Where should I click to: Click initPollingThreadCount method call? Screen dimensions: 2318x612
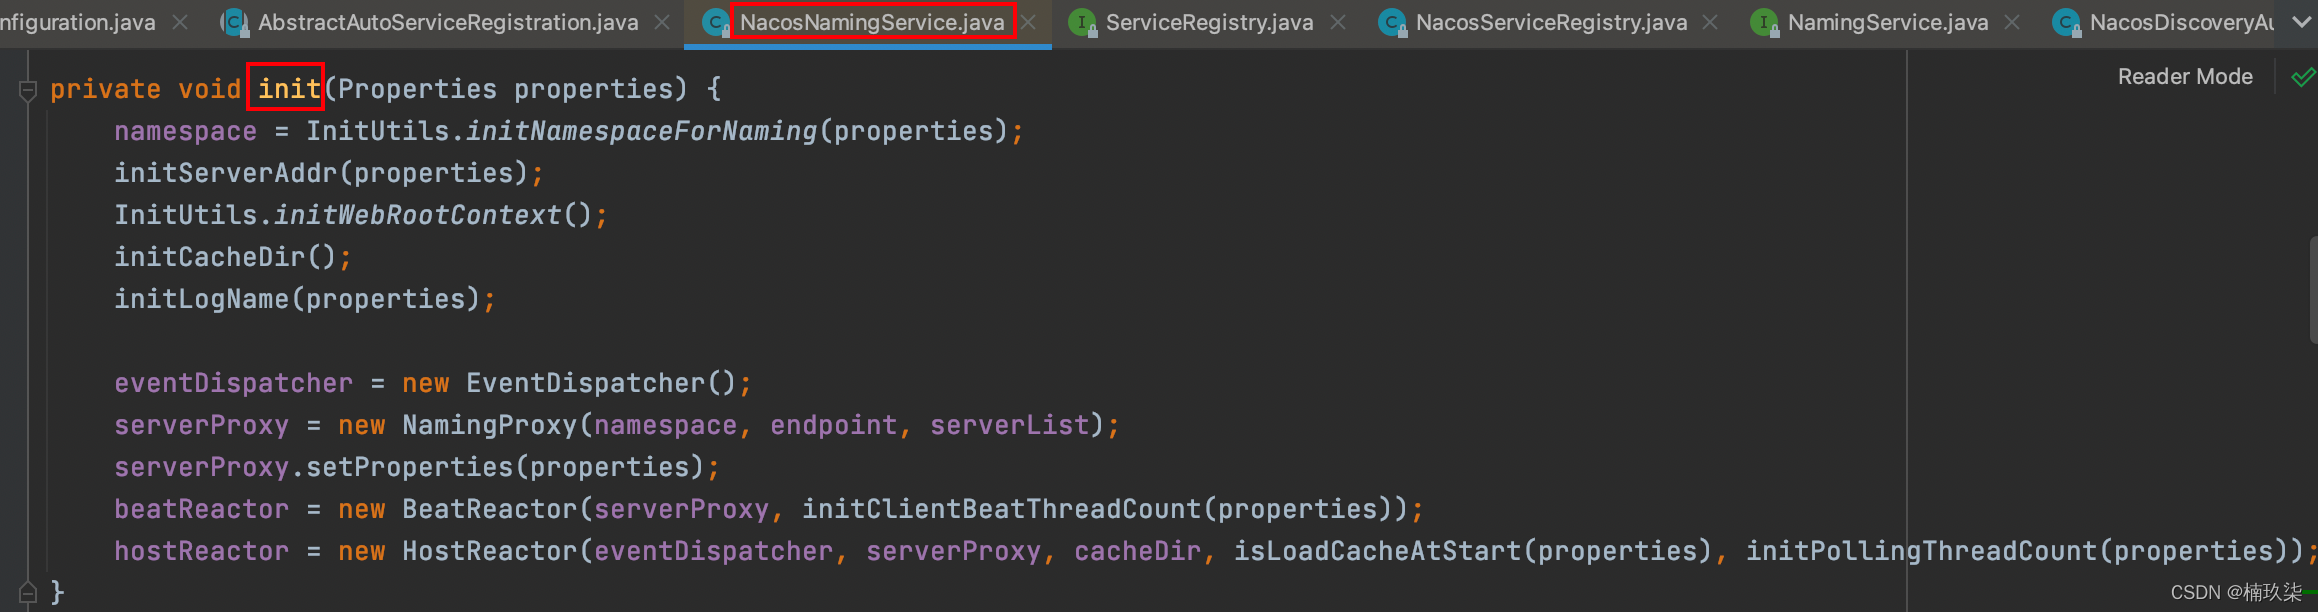pos(1921,551)
